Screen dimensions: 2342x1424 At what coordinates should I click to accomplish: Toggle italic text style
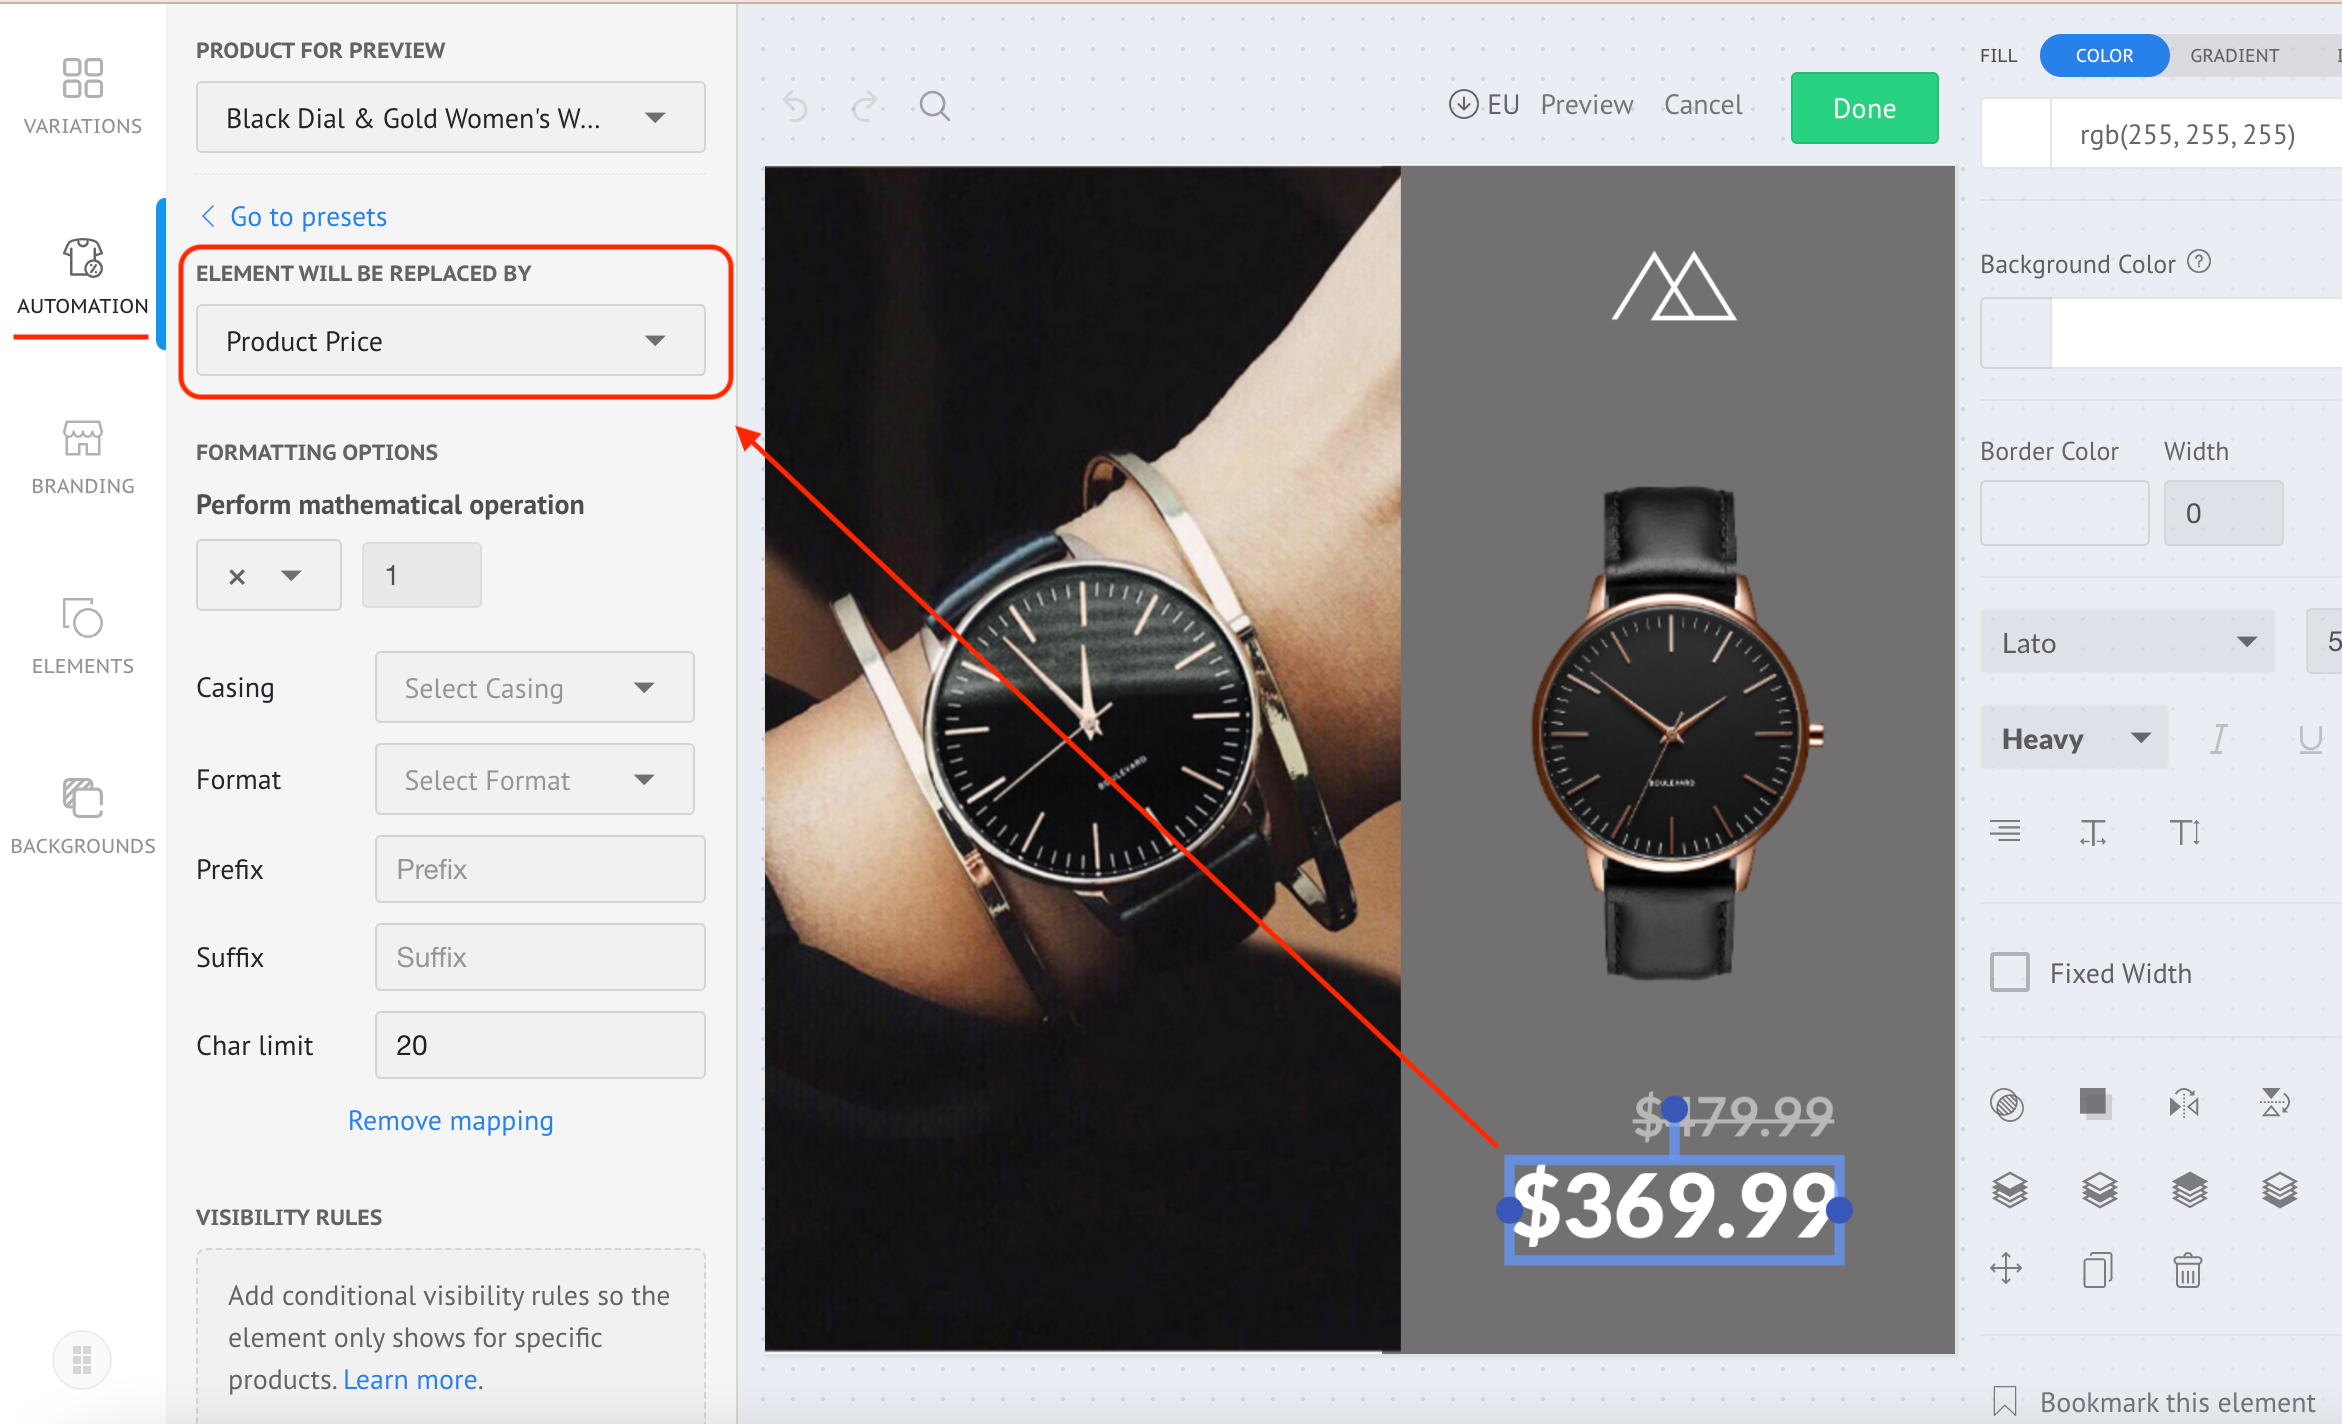(x=2218, y=739)
